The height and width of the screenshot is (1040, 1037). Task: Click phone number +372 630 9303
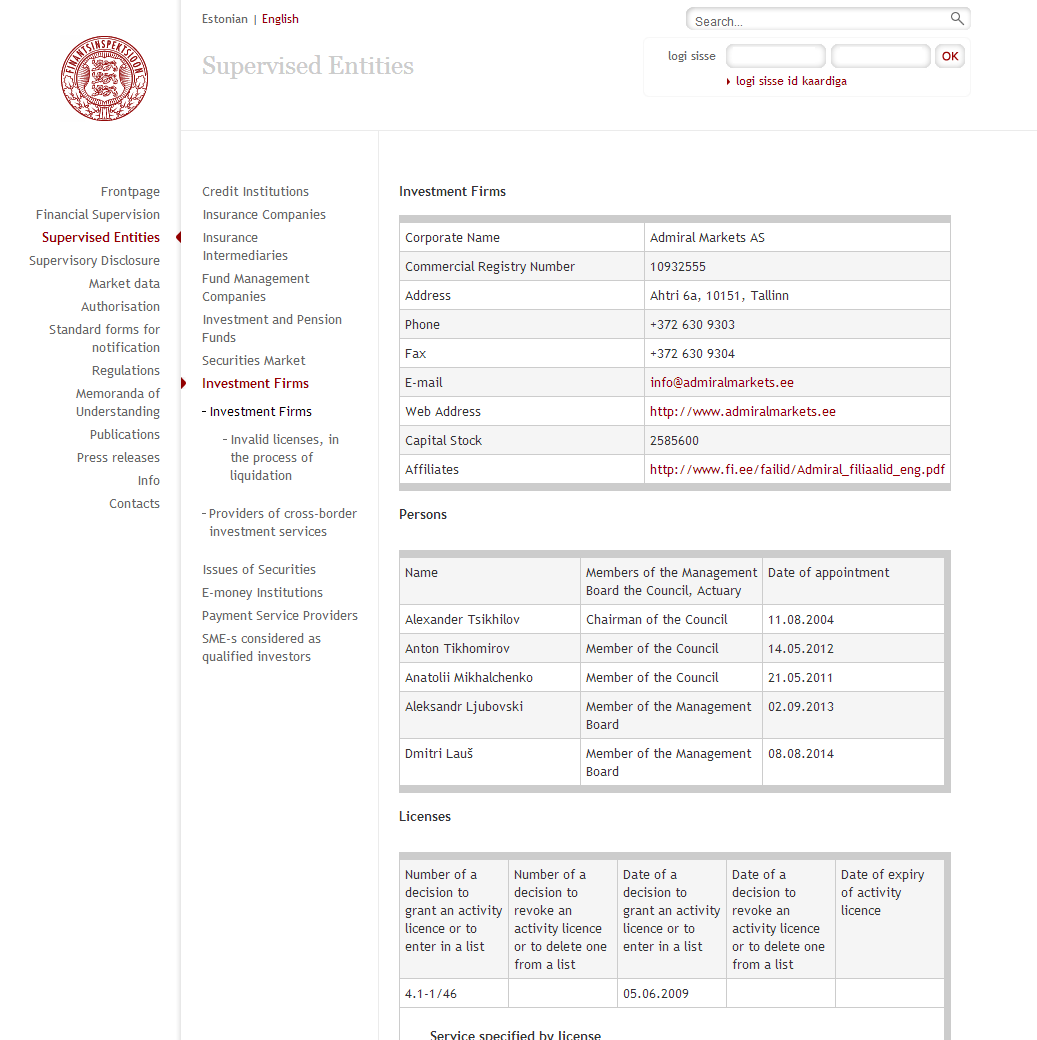click(x=692, y=325)
